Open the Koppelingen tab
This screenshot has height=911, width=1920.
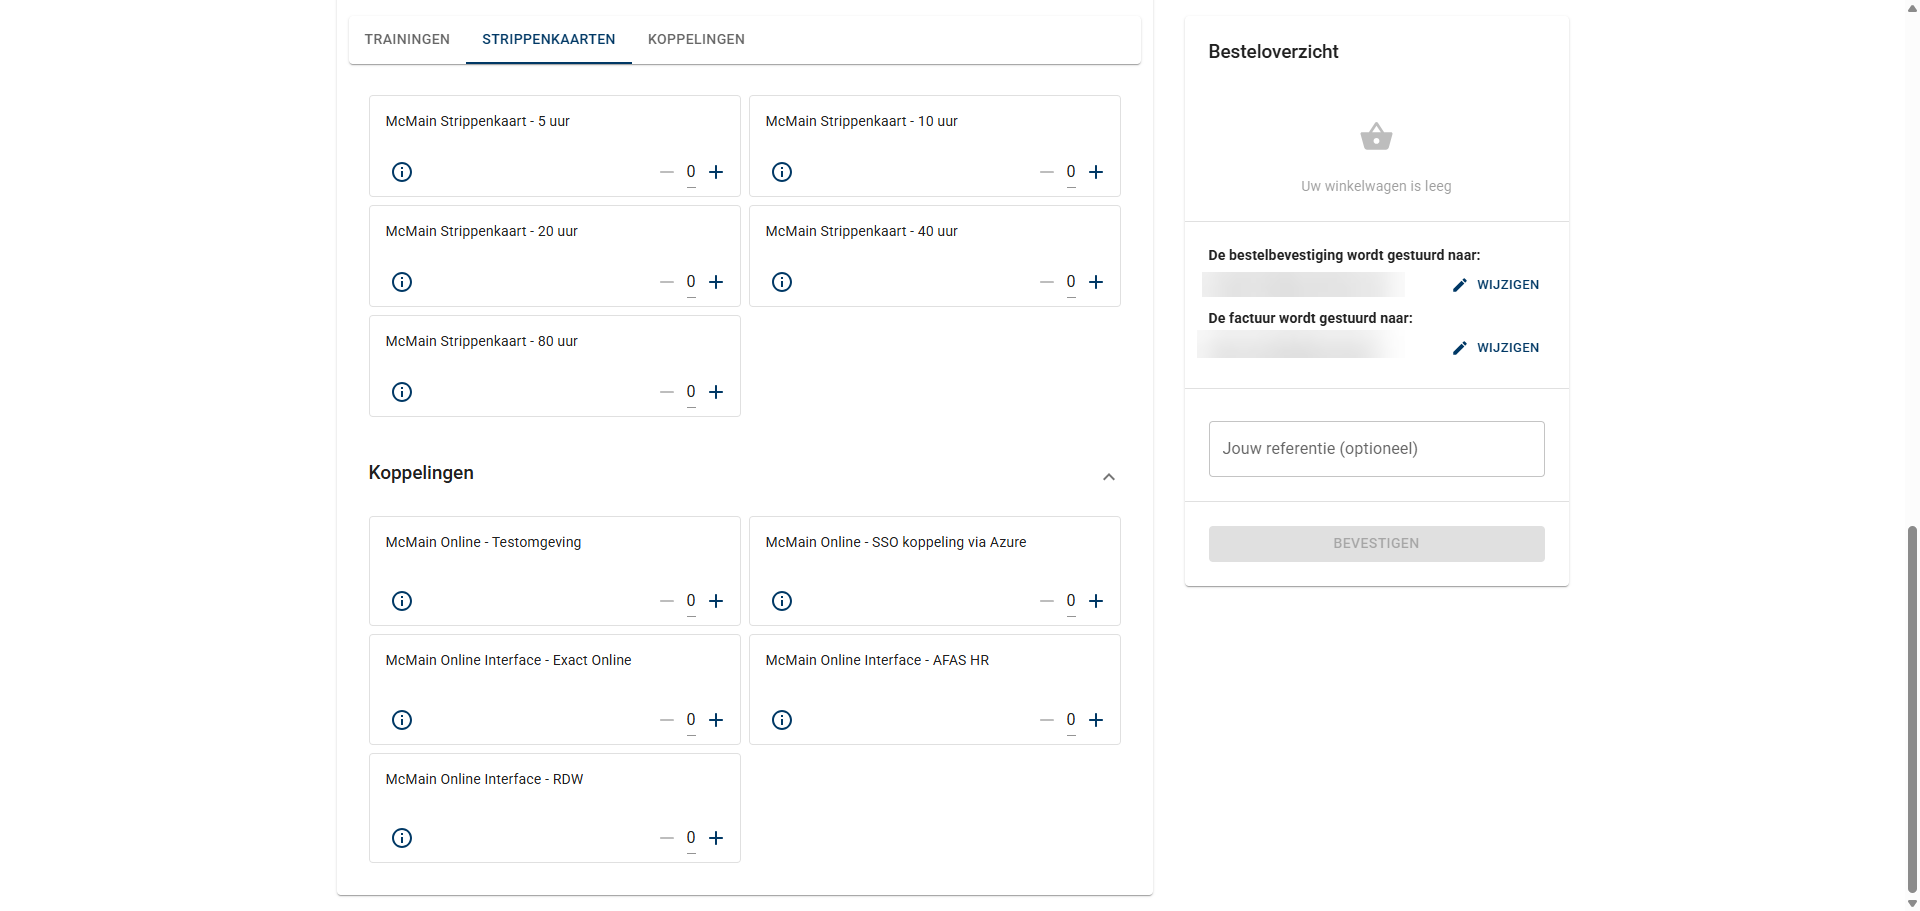(x=696, y=40)
